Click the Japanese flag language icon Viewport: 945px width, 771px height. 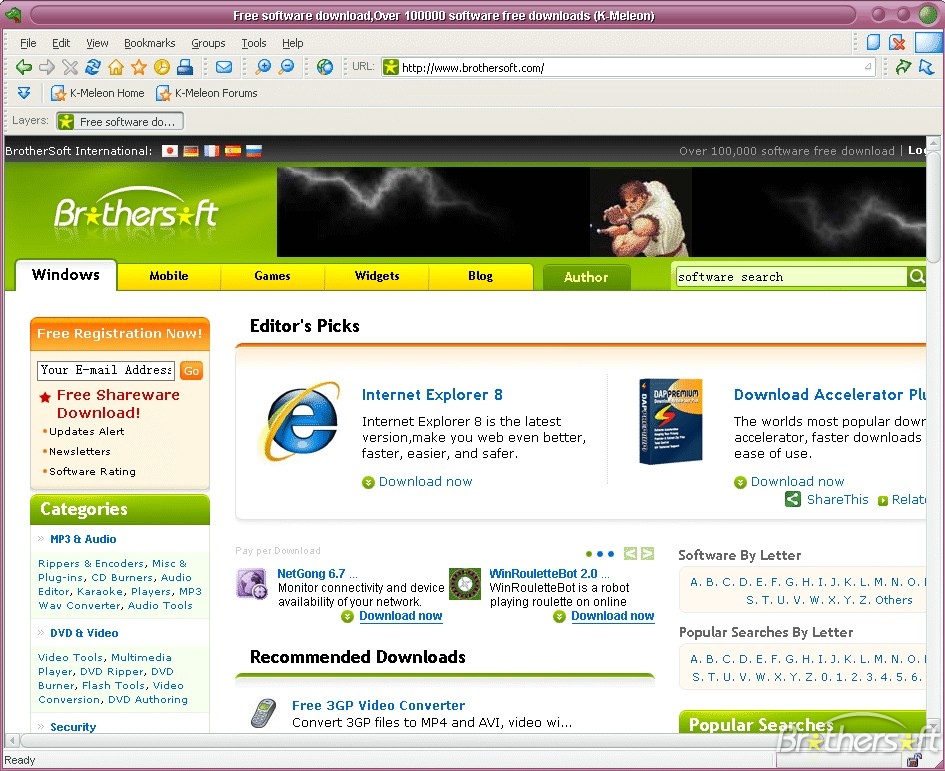170,151
